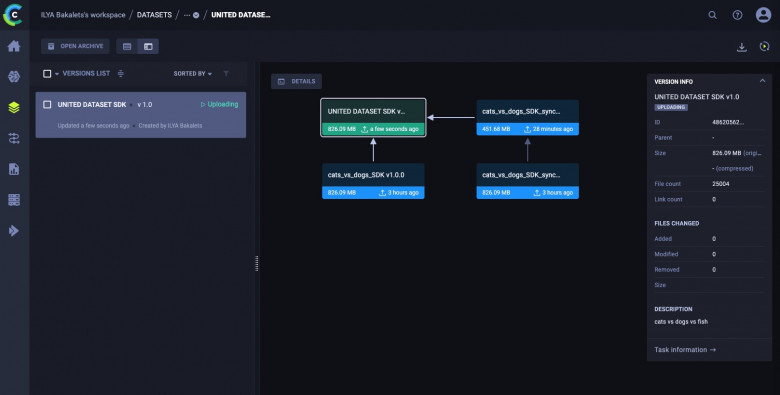This screenshot has width=780, height=395.
Task: Open the Datasets layers sidebar icon
Action: 14,107
